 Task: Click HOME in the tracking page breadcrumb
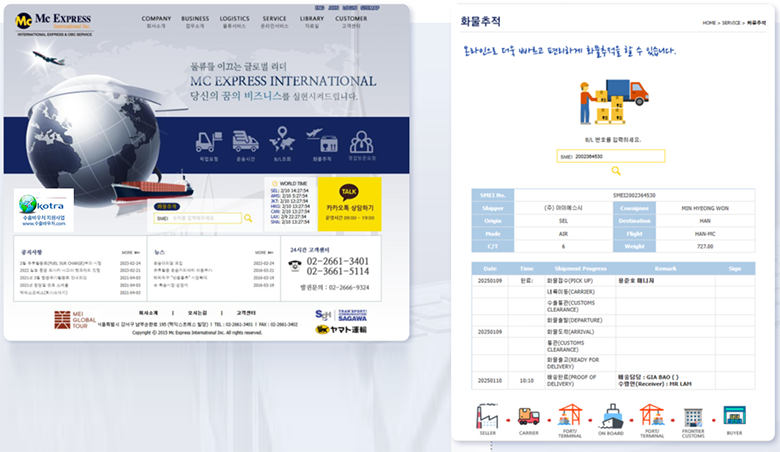709,23
